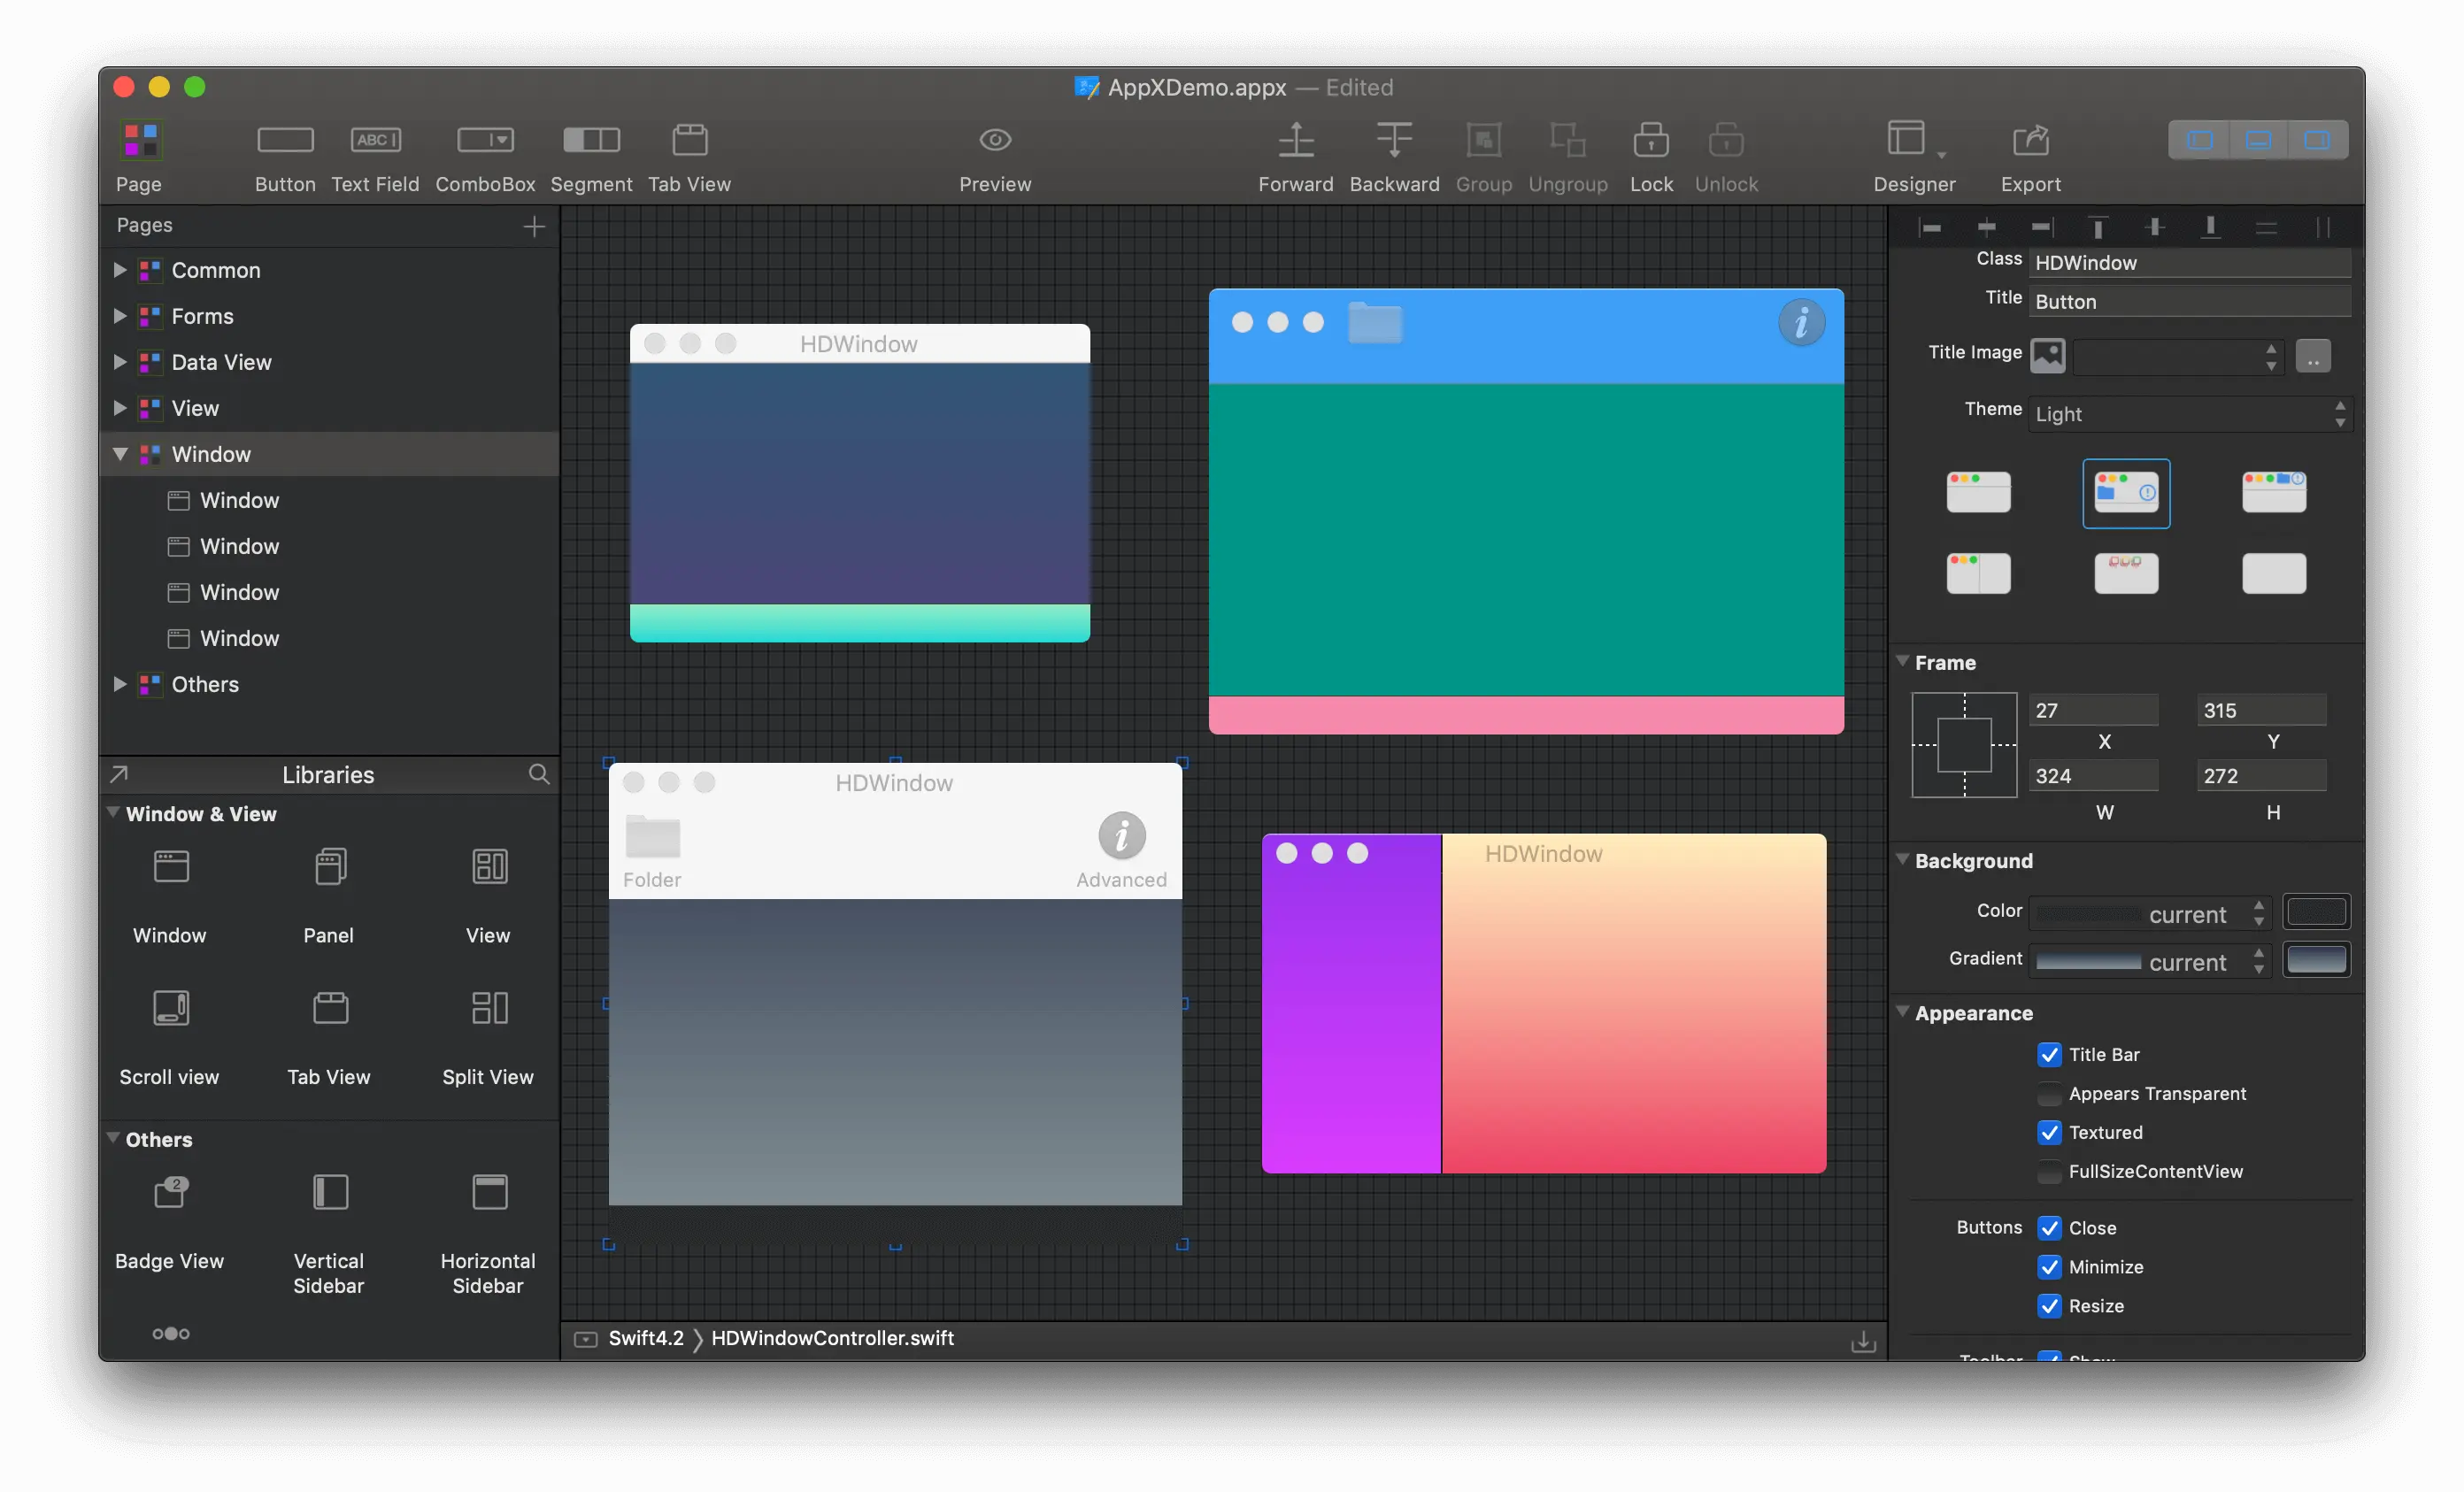Disable the Minimize button checkbox
This screenshot has width=2464, height=1492.
[x=2049, y=1267]
